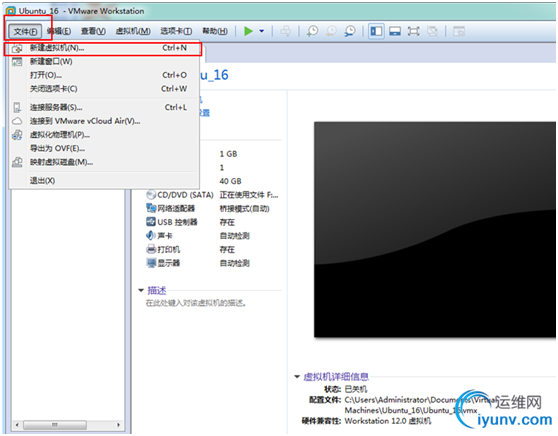Viewport: 558px width, 436px height.
Task: Open the 文件(F) menu
Action: pyautogui.click(x=25, y=32)
